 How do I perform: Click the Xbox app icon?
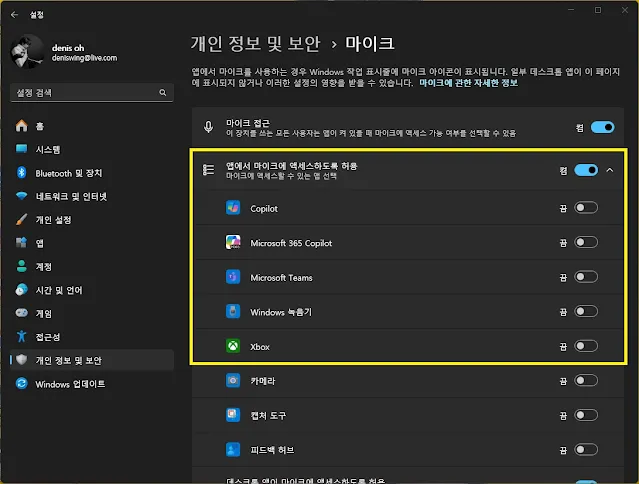tap(233, 346)
